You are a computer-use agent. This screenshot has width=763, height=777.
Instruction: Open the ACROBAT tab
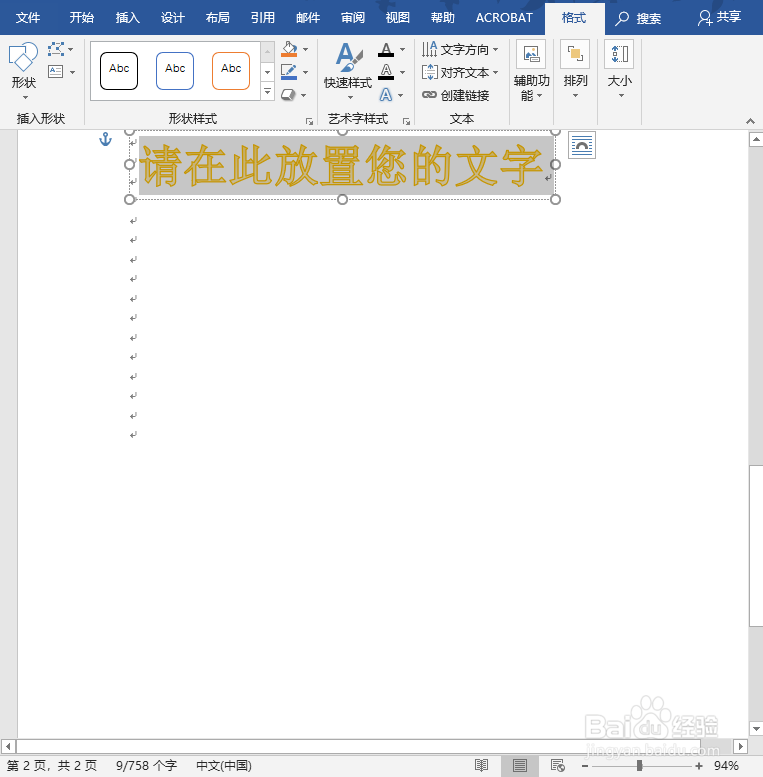point(504,18)
